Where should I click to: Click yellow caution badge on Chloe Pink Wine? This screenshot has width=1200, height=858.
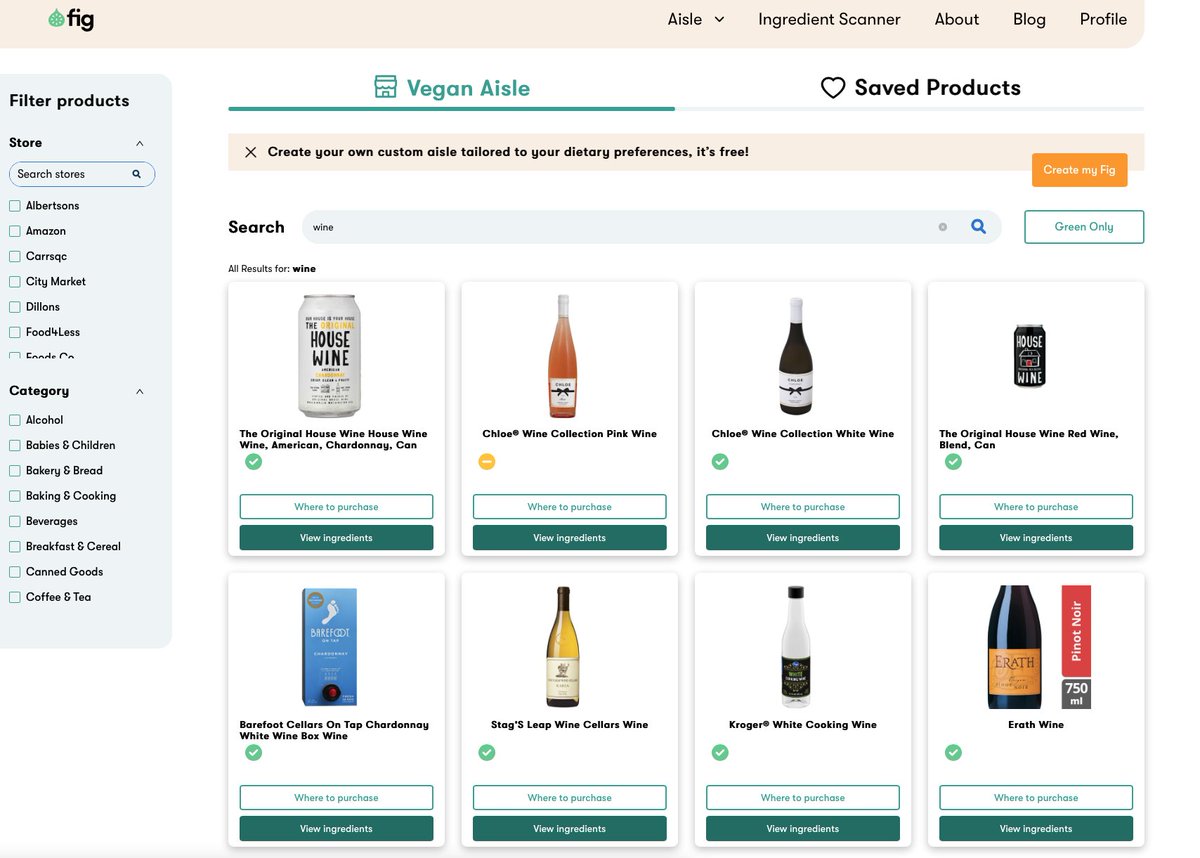click(x=487, y=461)
